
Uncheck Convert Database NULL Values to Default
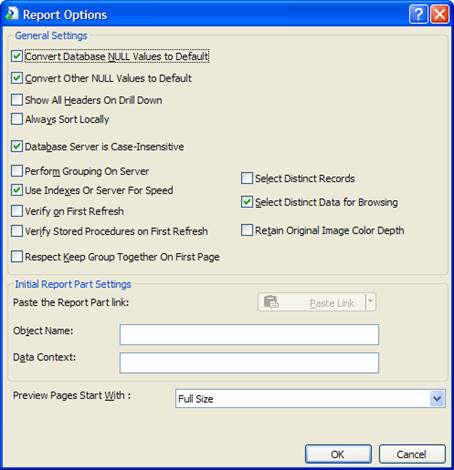tap(17, 56)
